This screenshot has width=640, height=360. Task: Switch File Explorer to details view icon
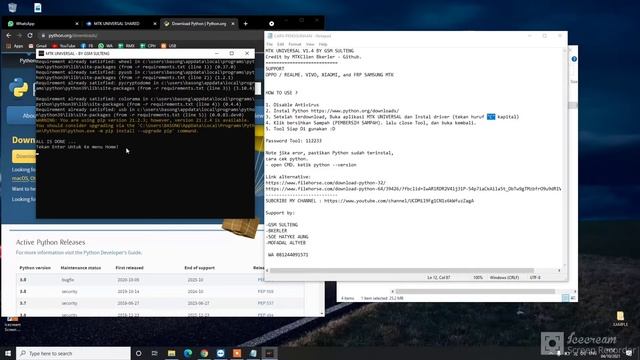565,298
